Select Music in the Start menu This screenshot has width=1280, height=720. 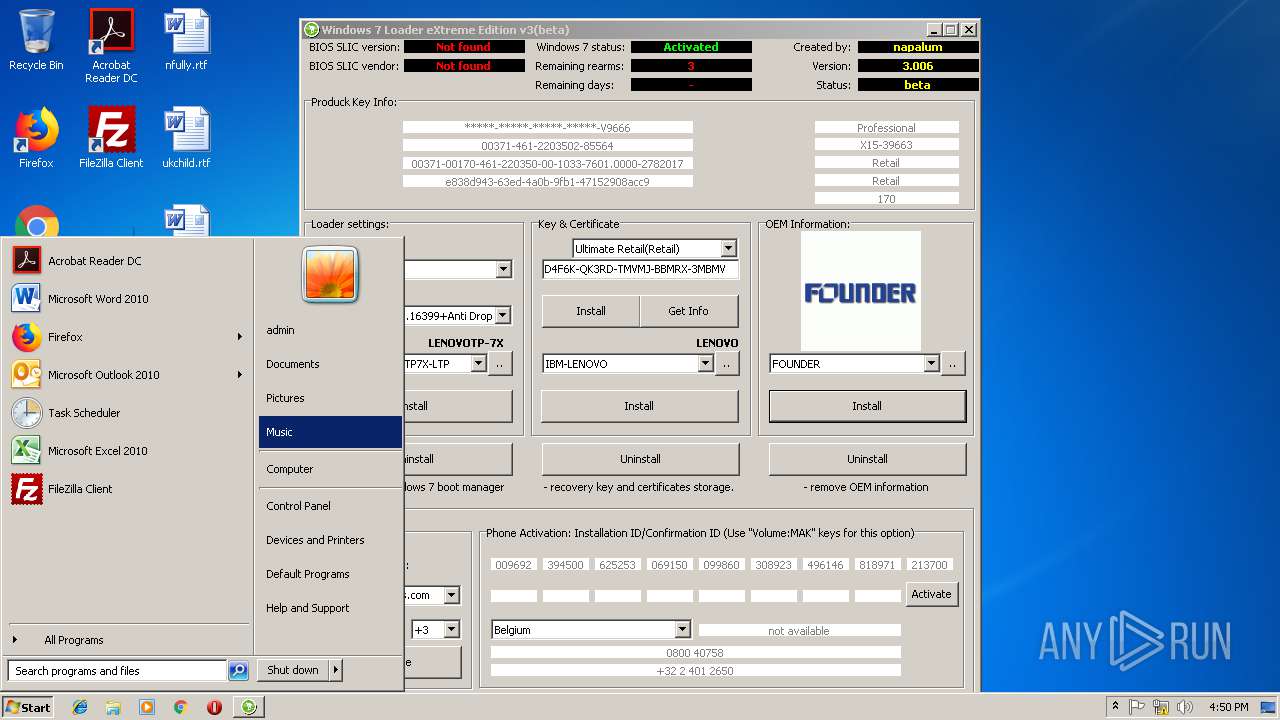click(x=330, y=432)
